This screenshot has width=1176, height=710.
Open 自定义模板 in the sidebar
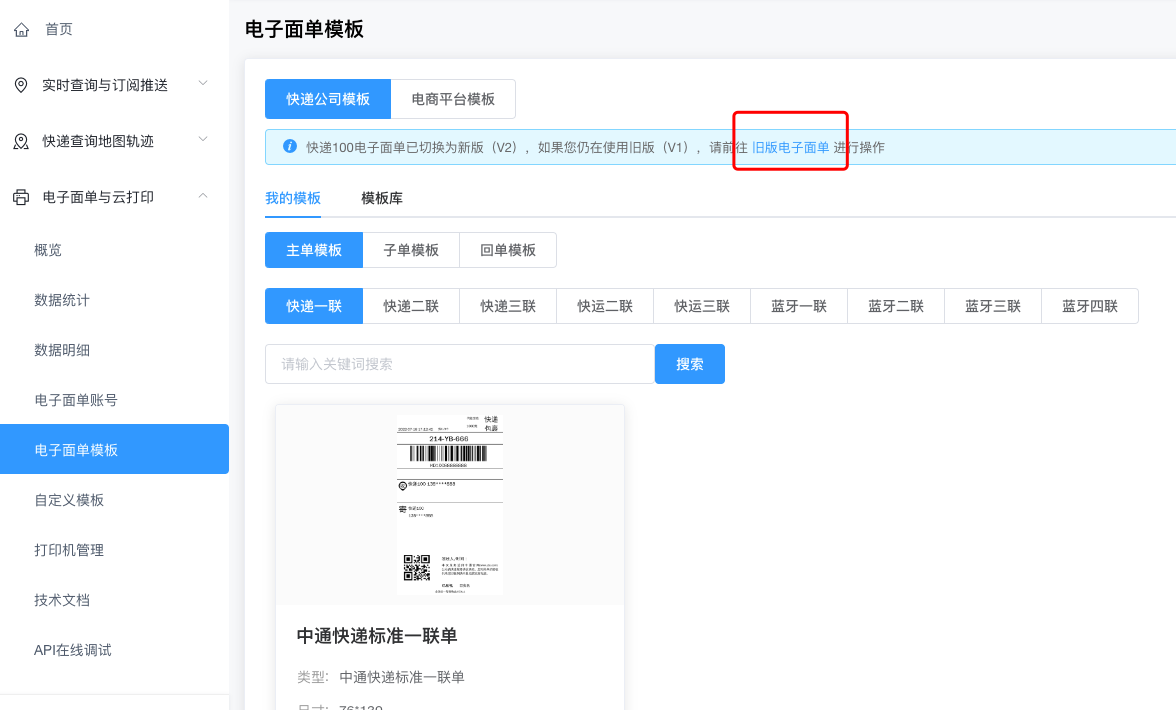(x=69, y=500)
